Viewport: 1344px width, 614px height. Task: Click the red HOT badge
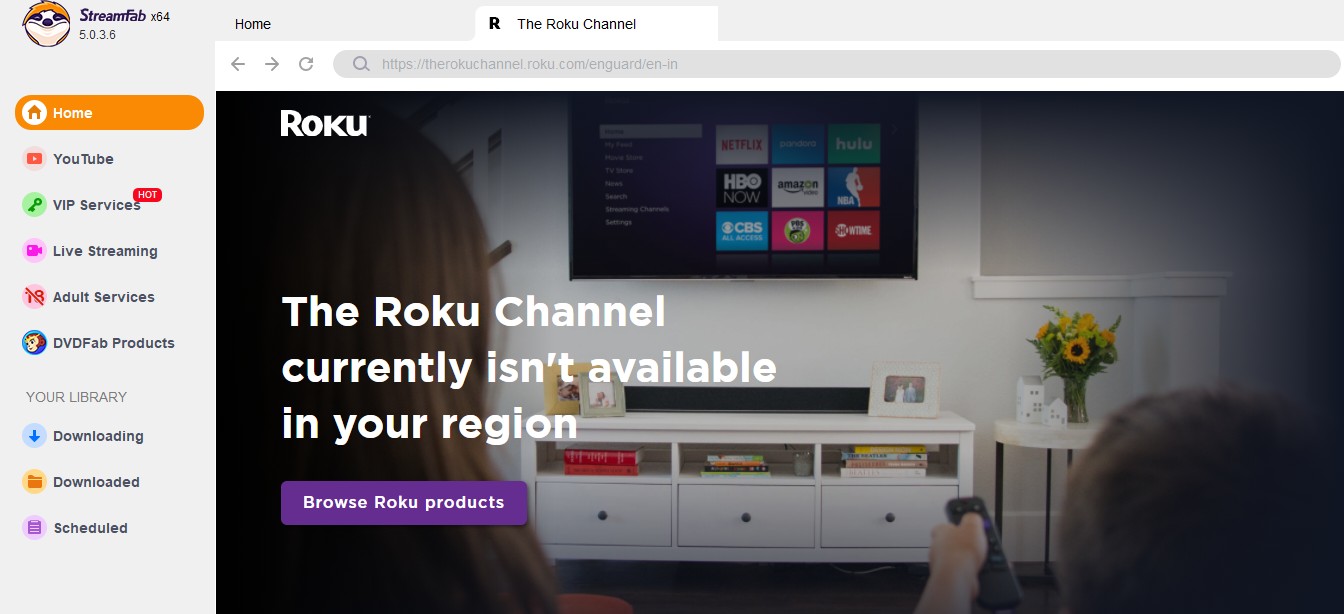point(148,195)
